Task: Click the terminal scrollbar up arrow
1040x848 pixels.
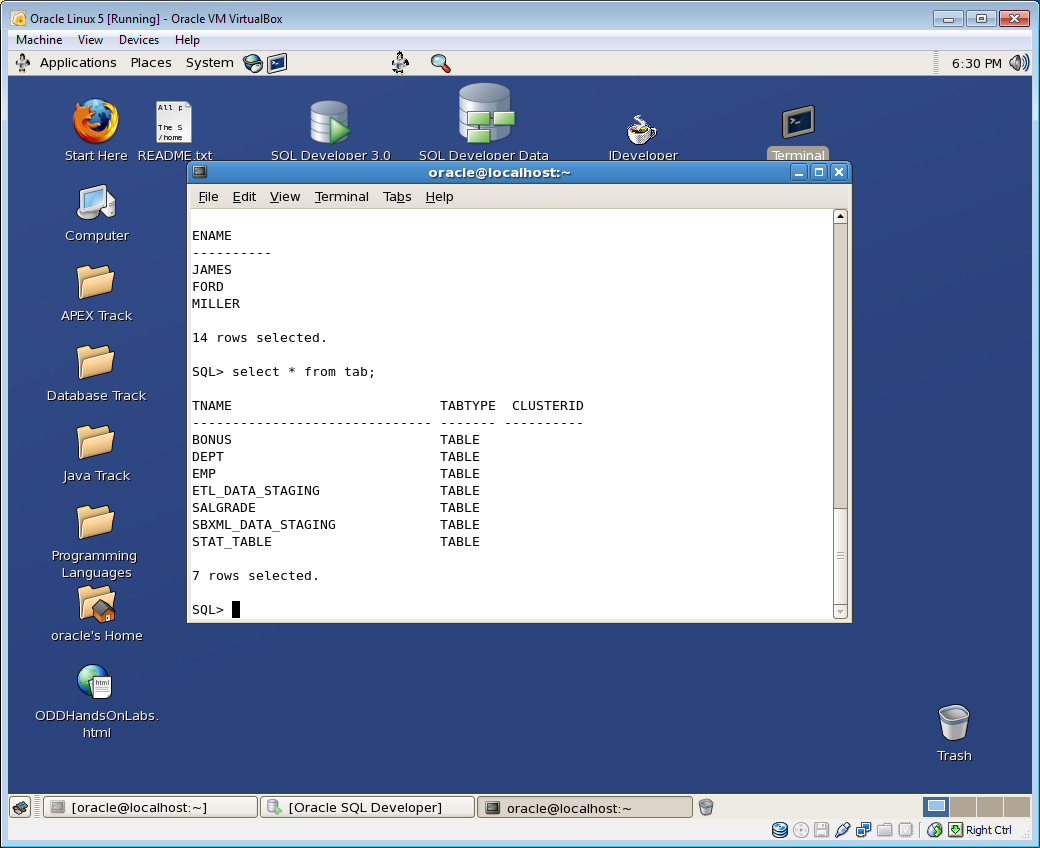Action: tap(840, 217)
